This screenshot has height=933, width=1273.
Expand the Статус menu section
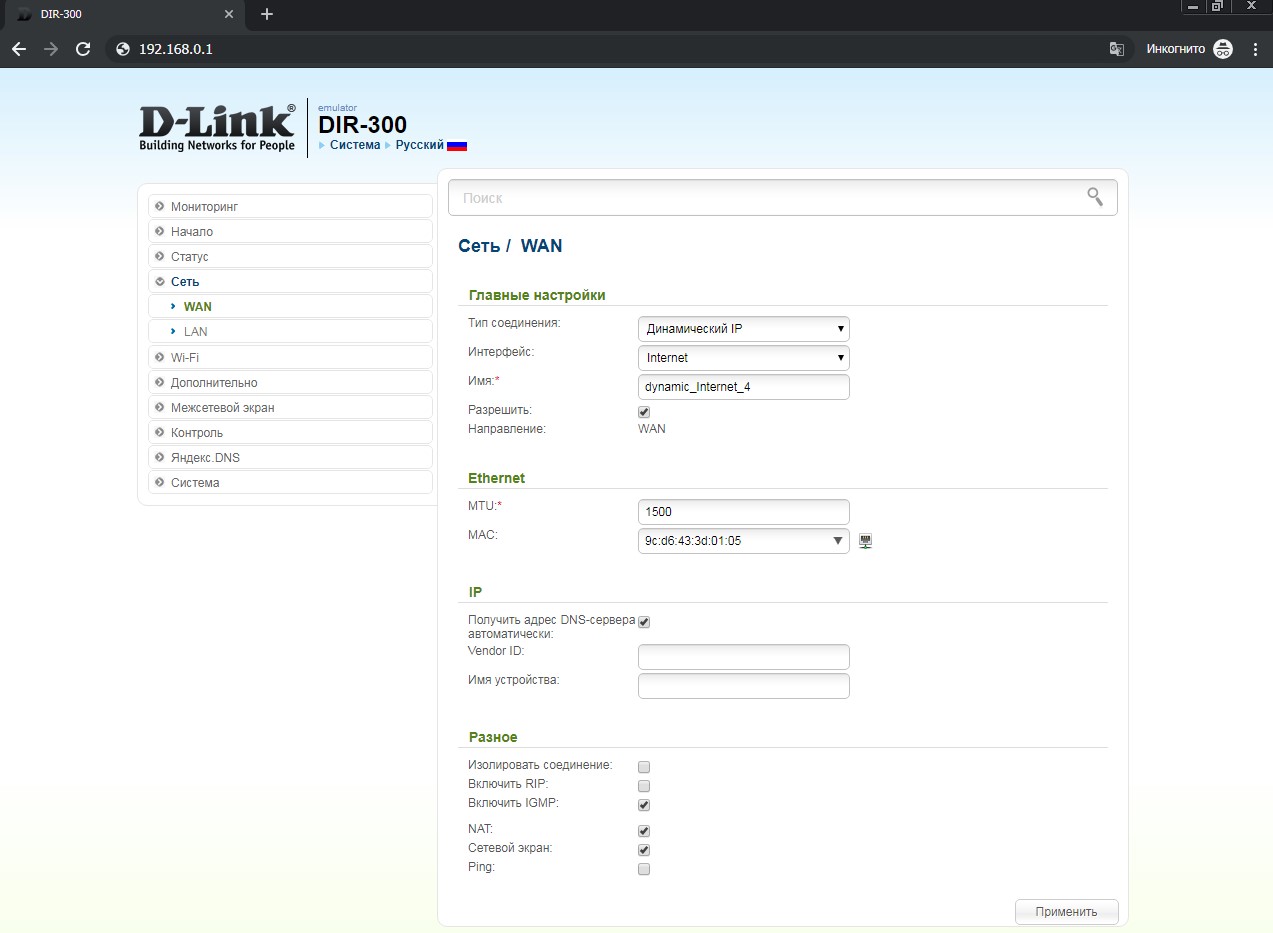tap(290, 256)
